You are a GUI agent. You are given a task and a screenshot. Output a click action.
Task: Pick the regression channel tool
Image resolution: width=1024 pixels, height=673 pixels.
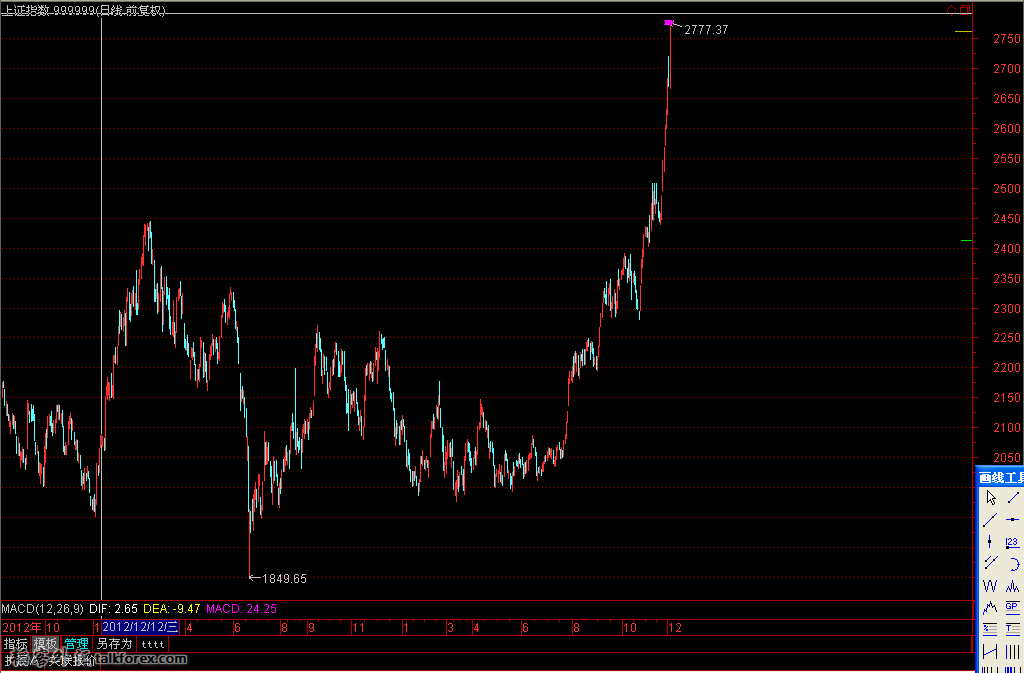991,651
